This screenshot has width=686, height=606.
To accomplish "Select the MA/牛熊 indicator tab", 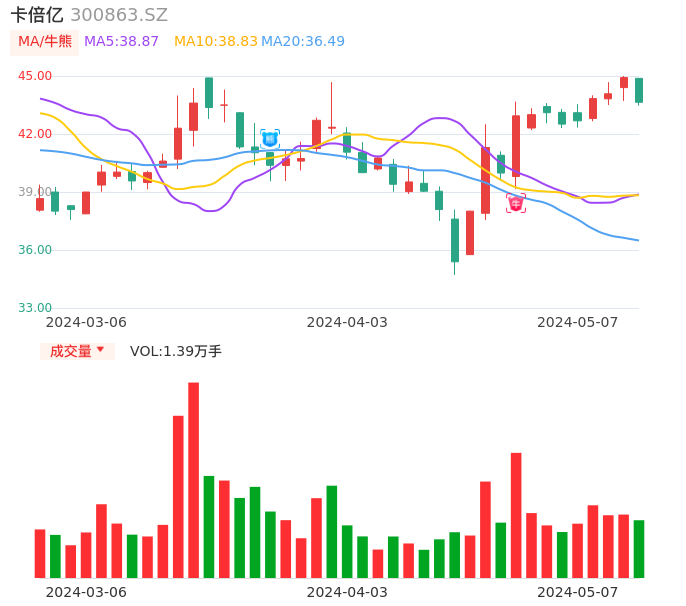I will click(x=44, y=42).
